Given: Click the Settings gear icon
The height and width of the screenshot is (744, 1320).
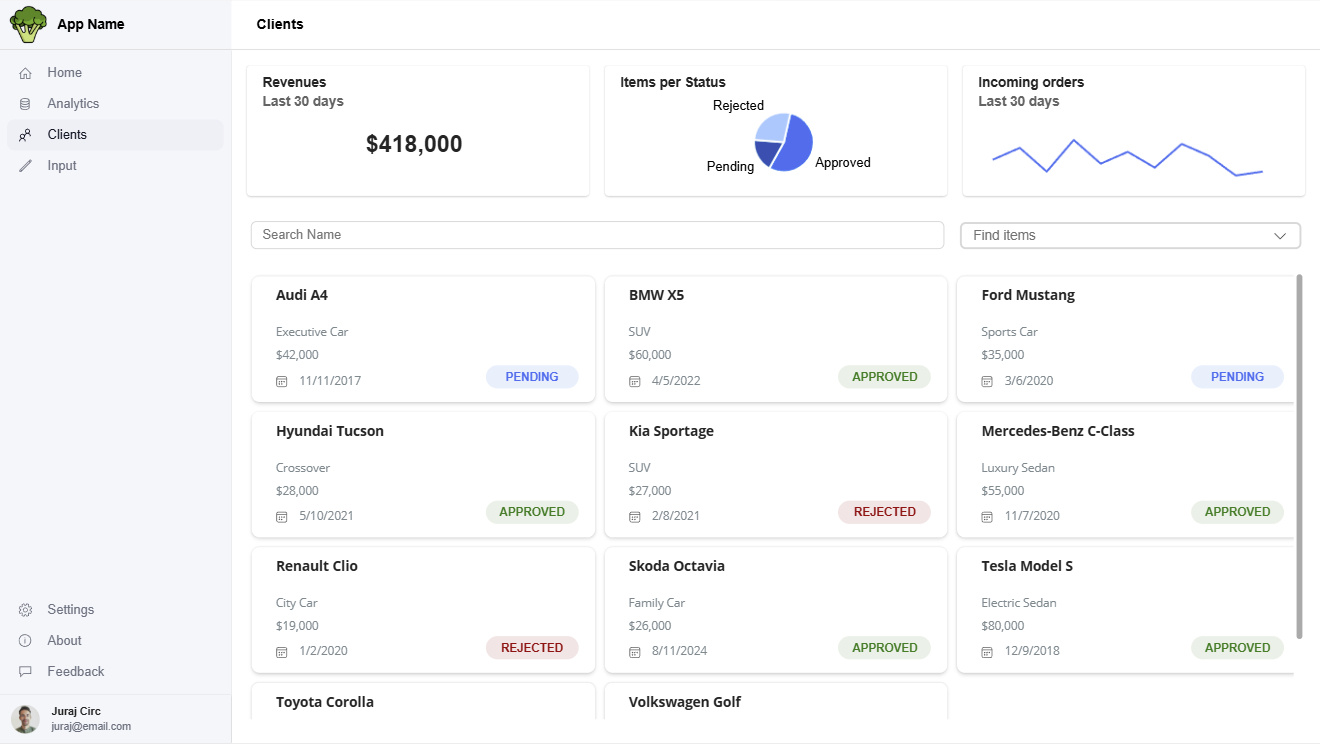Looking at the screenshot, I should pos(25,610).
